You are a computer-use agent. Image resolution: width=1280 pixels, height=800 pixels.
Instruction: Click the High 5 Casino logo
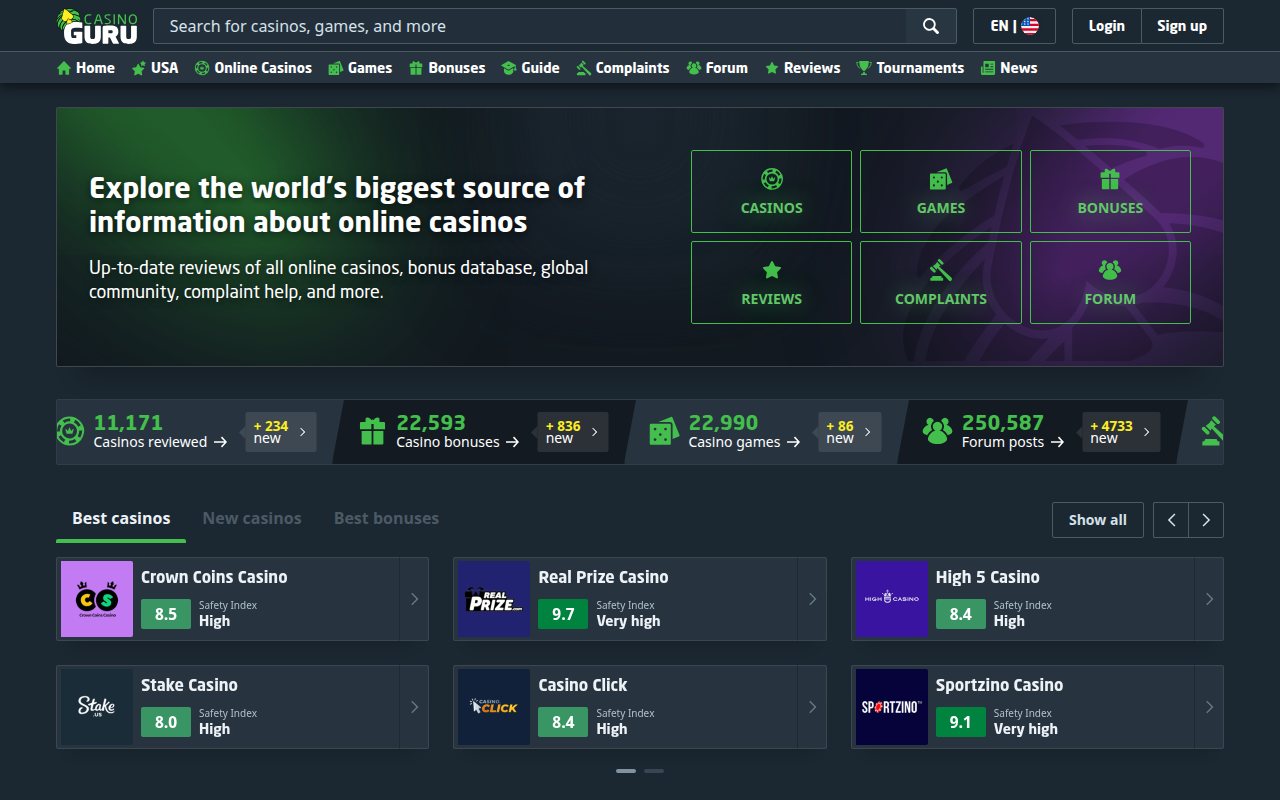pos(892,599)
